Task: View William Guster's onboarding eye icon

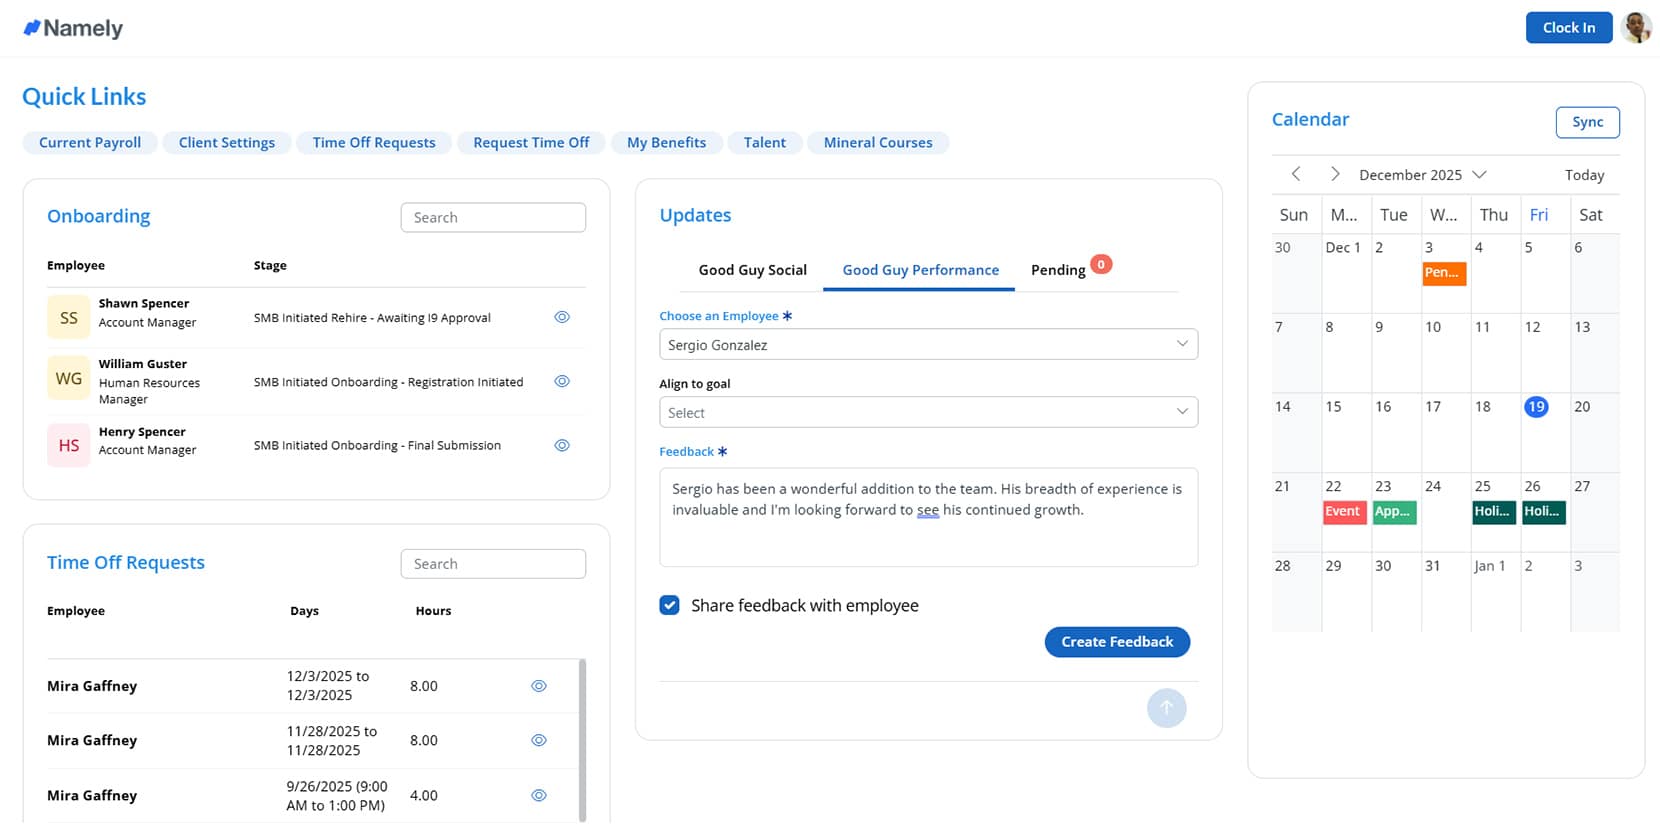Action: (x=562, y=381)
